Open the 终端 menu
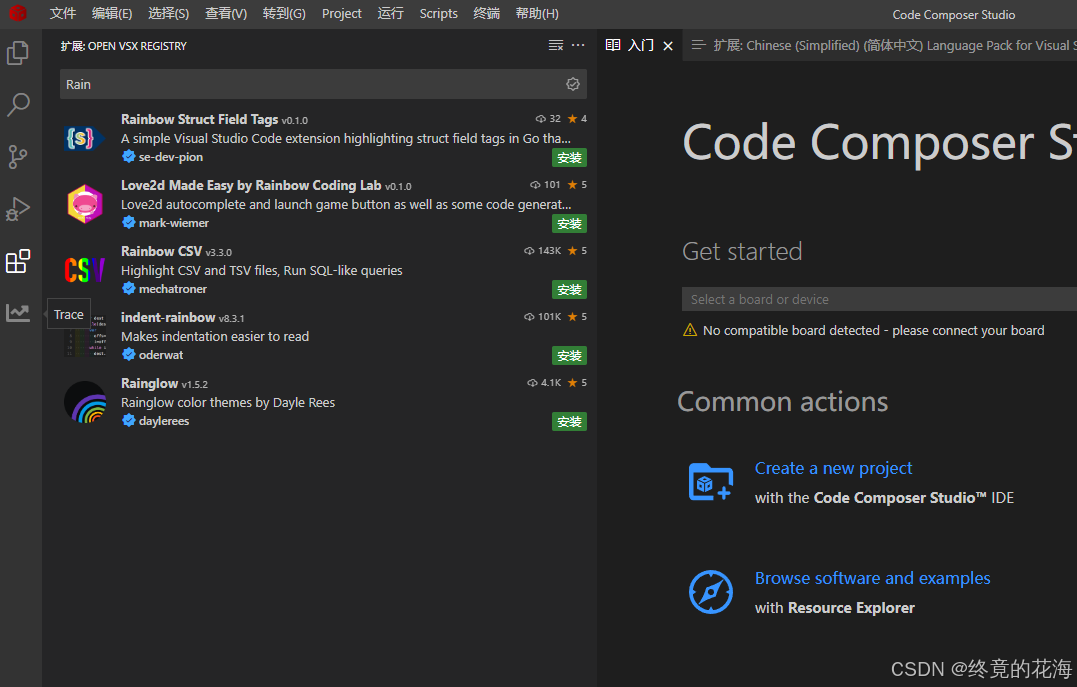 [x=486, y=13]
